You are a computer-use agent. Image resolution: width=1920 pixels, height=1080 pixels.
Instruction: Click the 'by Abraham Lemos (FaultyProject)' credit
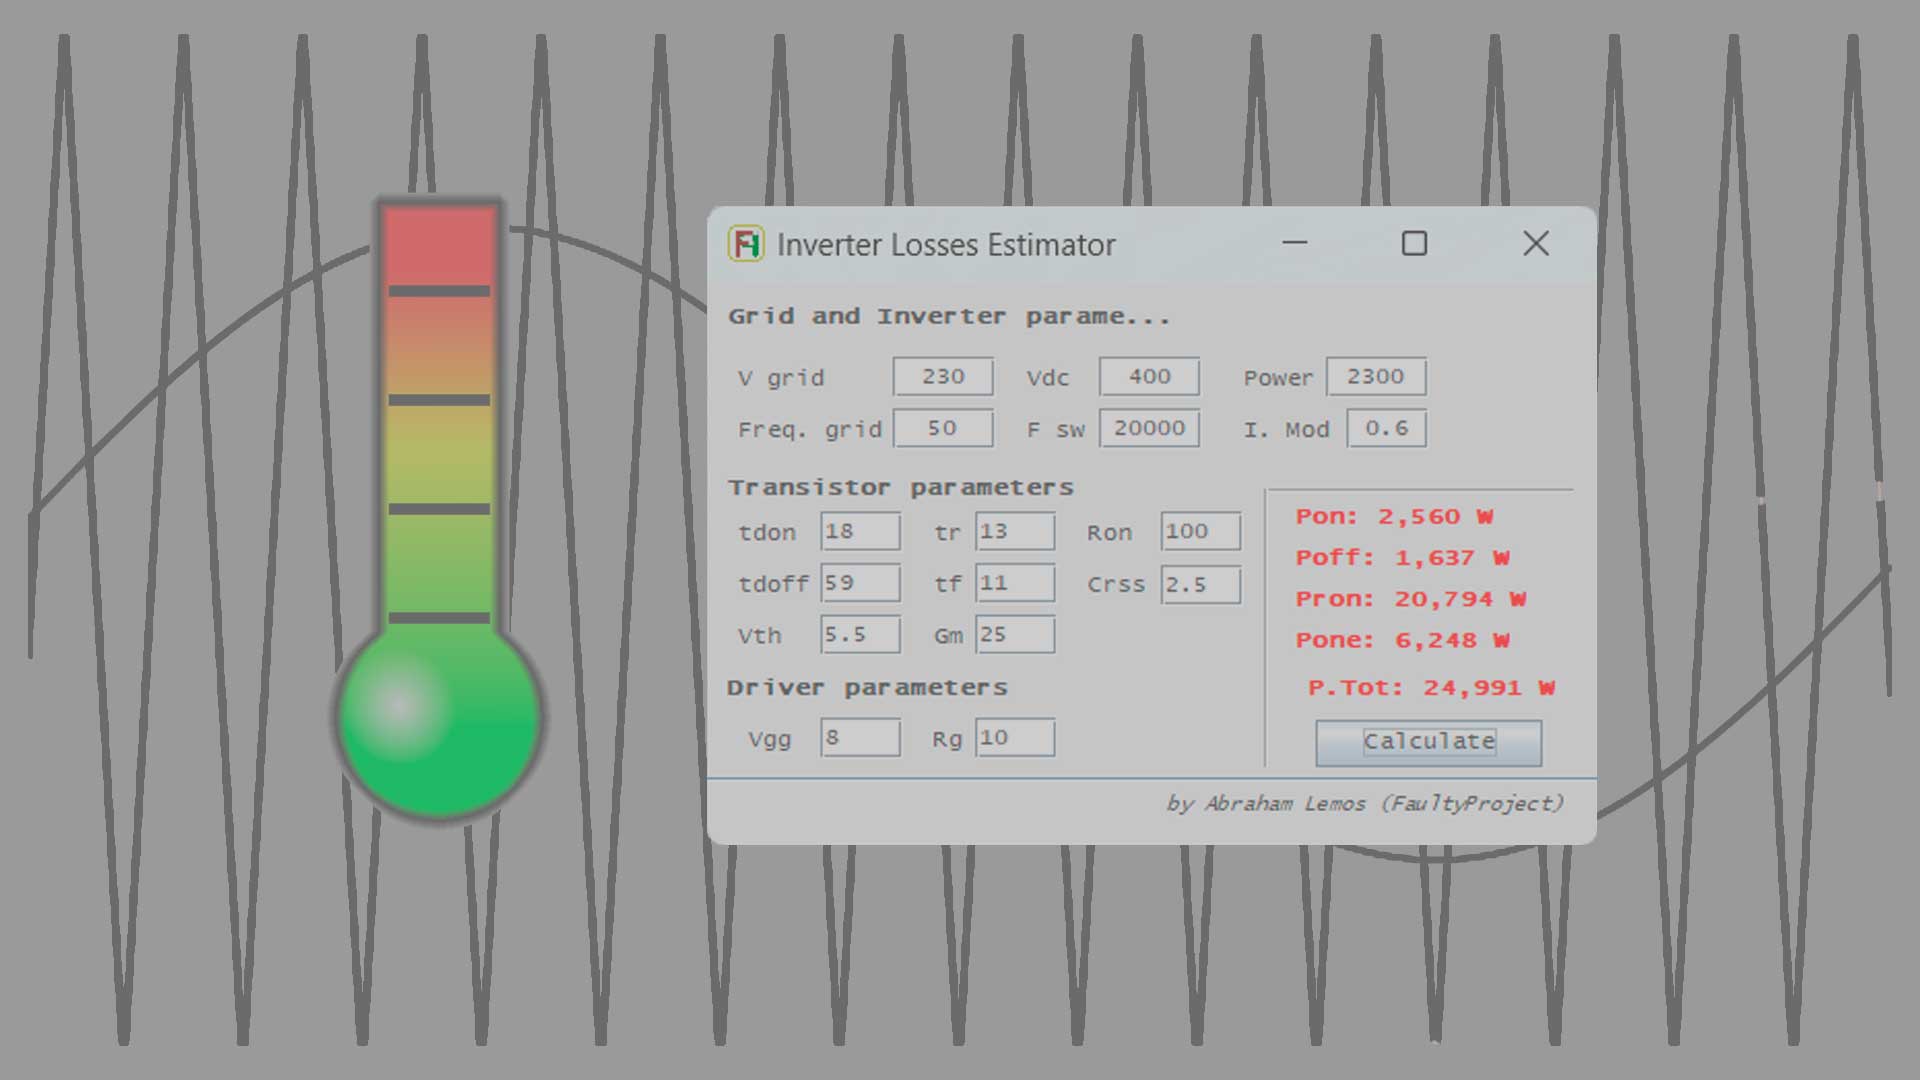pos(1365,804)
